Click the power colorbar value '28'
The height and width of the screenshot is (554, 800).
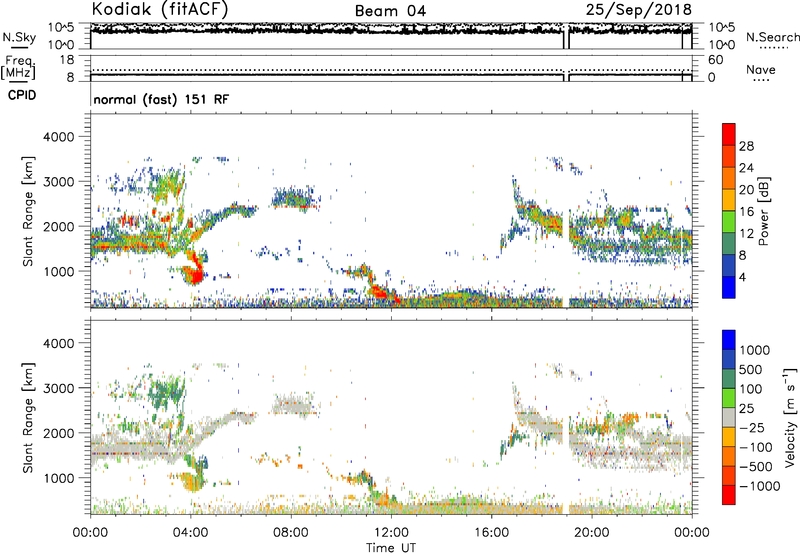(x=746, y=146)
